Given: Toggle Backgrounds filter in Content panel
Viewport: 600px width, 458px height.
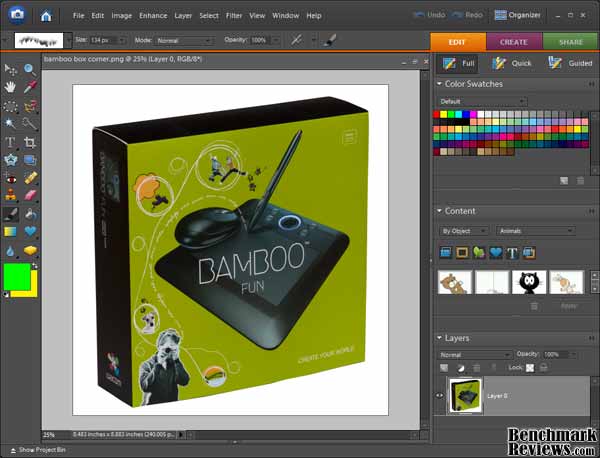Looking at the screenshot, I should (446, 253).
